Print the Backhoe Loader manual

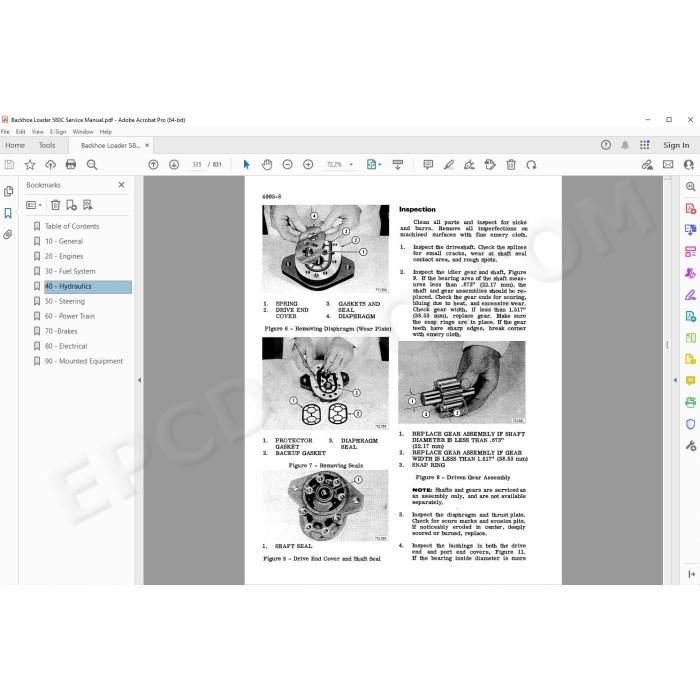[71, 165]
